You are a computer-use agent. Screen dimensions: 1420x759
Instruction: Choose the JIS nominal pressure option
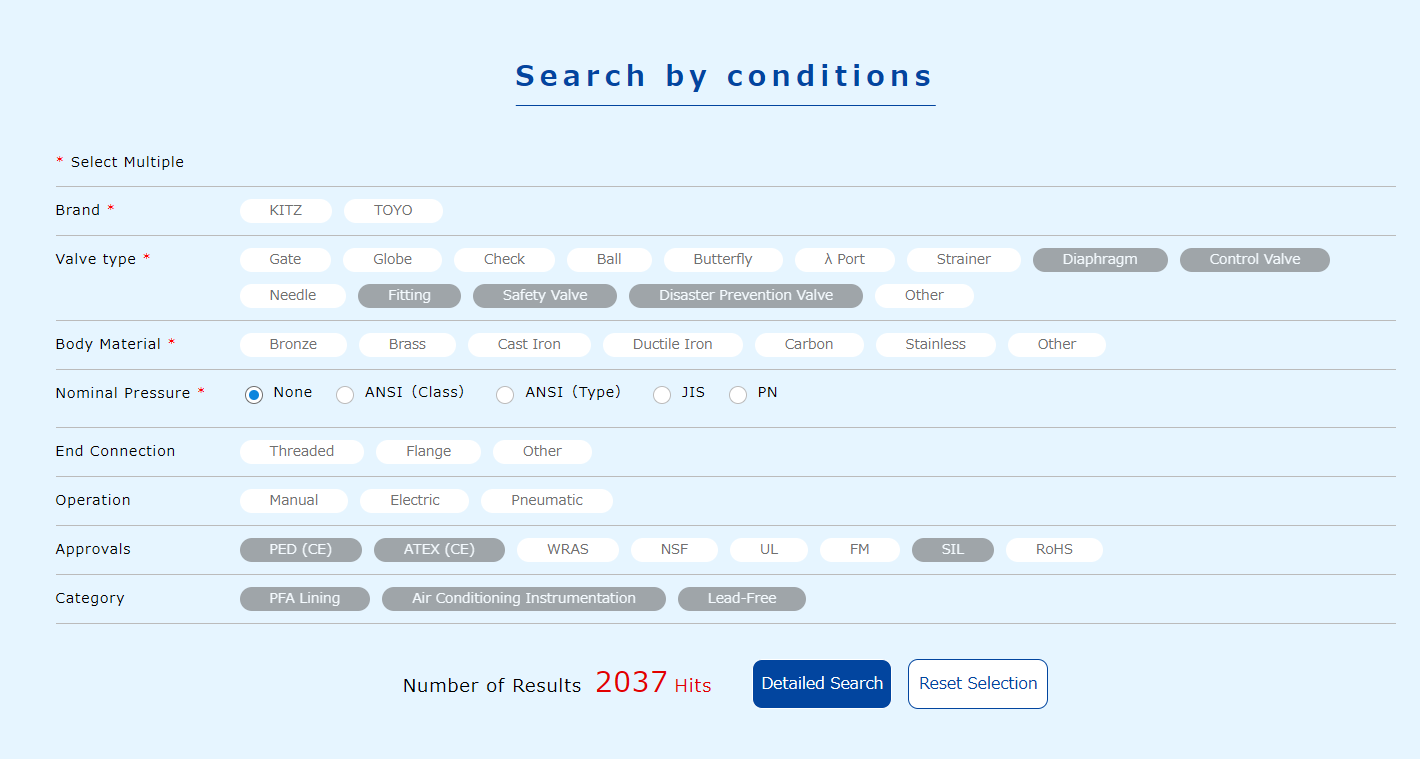pyautogui.click(x=661, y=394)
